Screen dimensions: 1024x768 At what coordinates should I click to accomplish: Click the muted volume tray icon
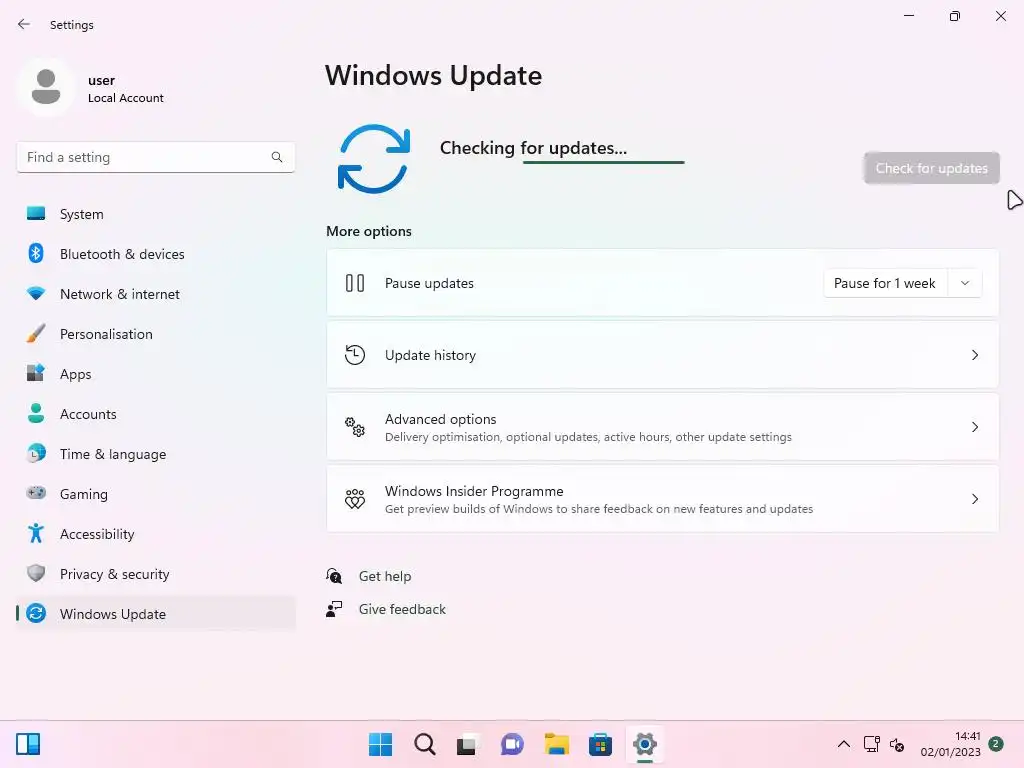pyautogui.click(x=897, y=744)
